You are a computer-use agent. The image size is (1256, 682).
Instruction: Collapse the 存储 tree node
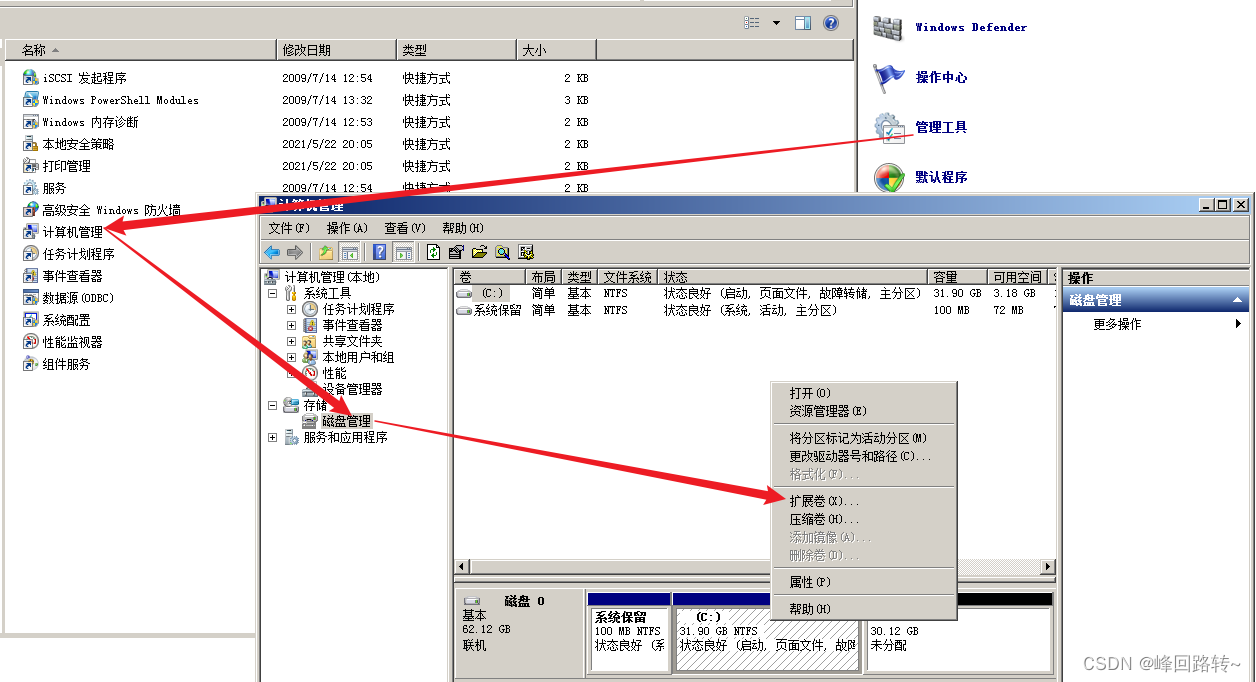coord(272,405)
